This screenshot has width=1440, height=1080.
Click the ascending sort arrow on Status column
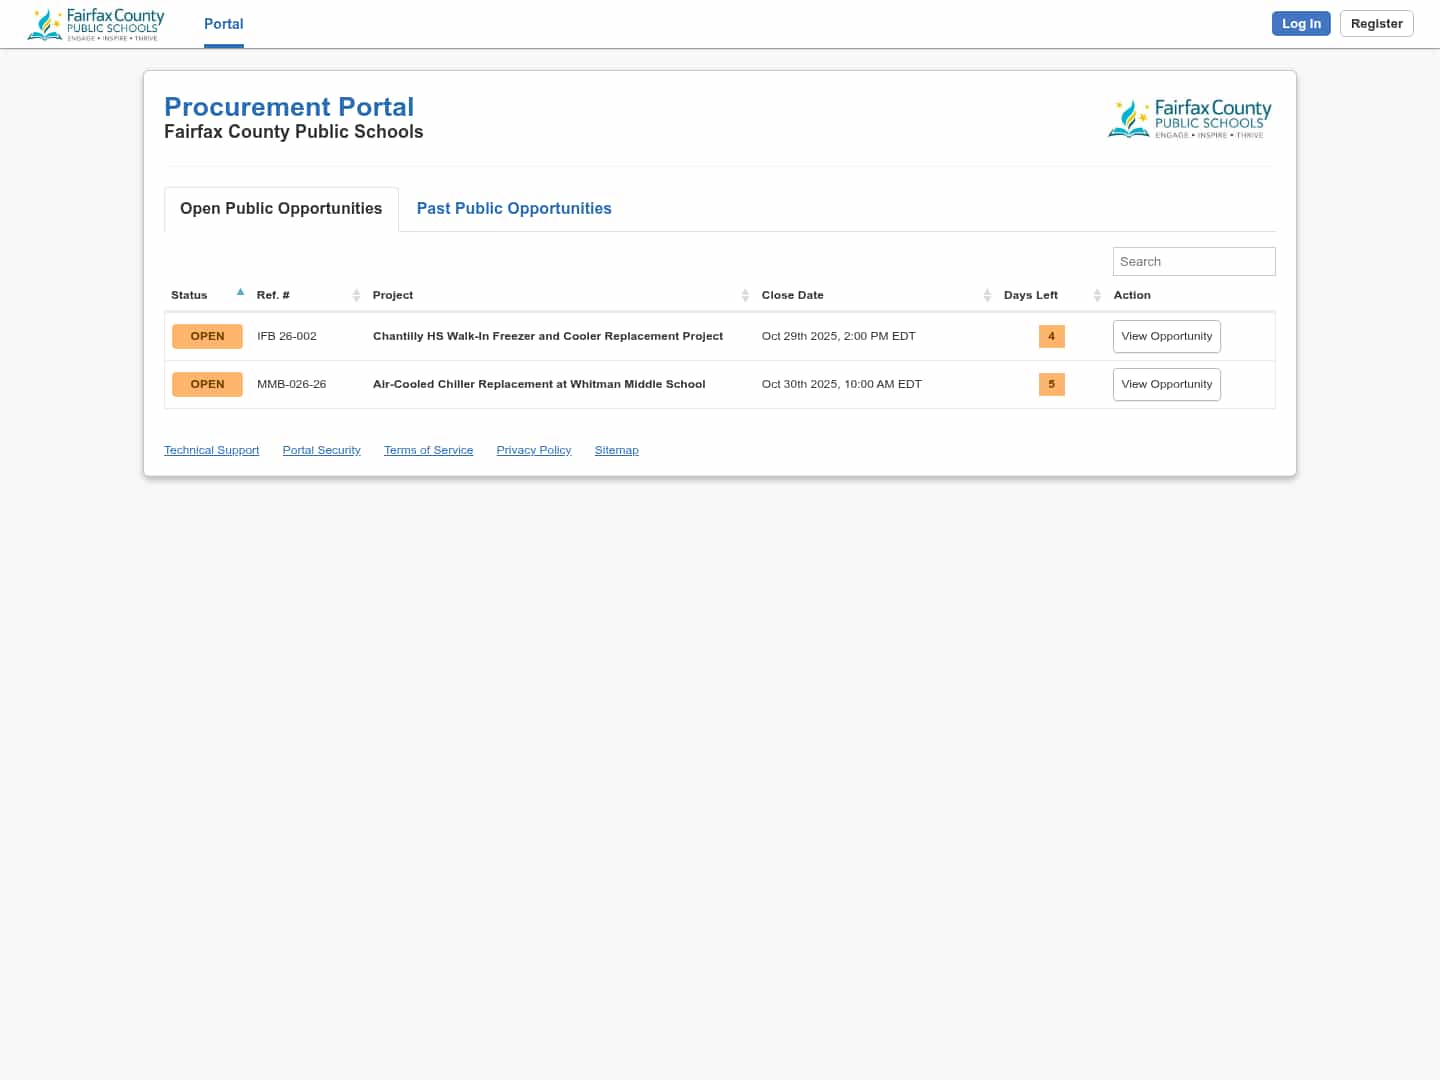[240, 291]
